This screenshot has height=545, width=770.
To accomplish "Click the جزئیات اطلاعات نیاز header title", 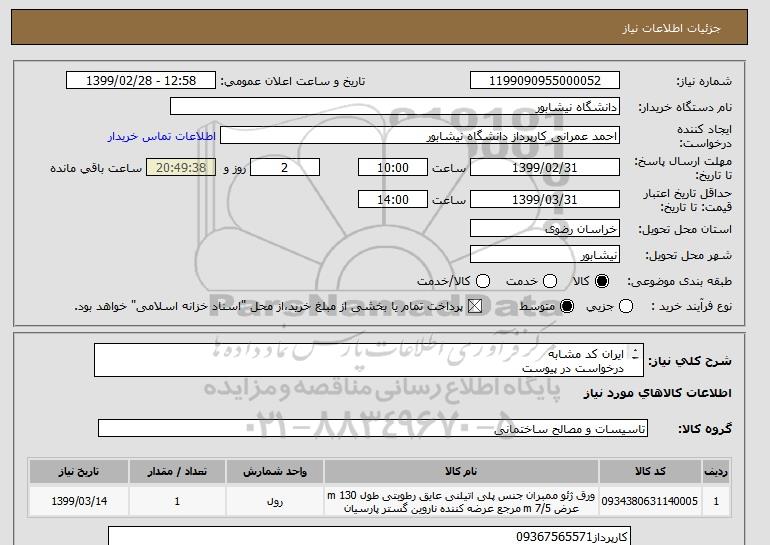I will click(671, 28).
